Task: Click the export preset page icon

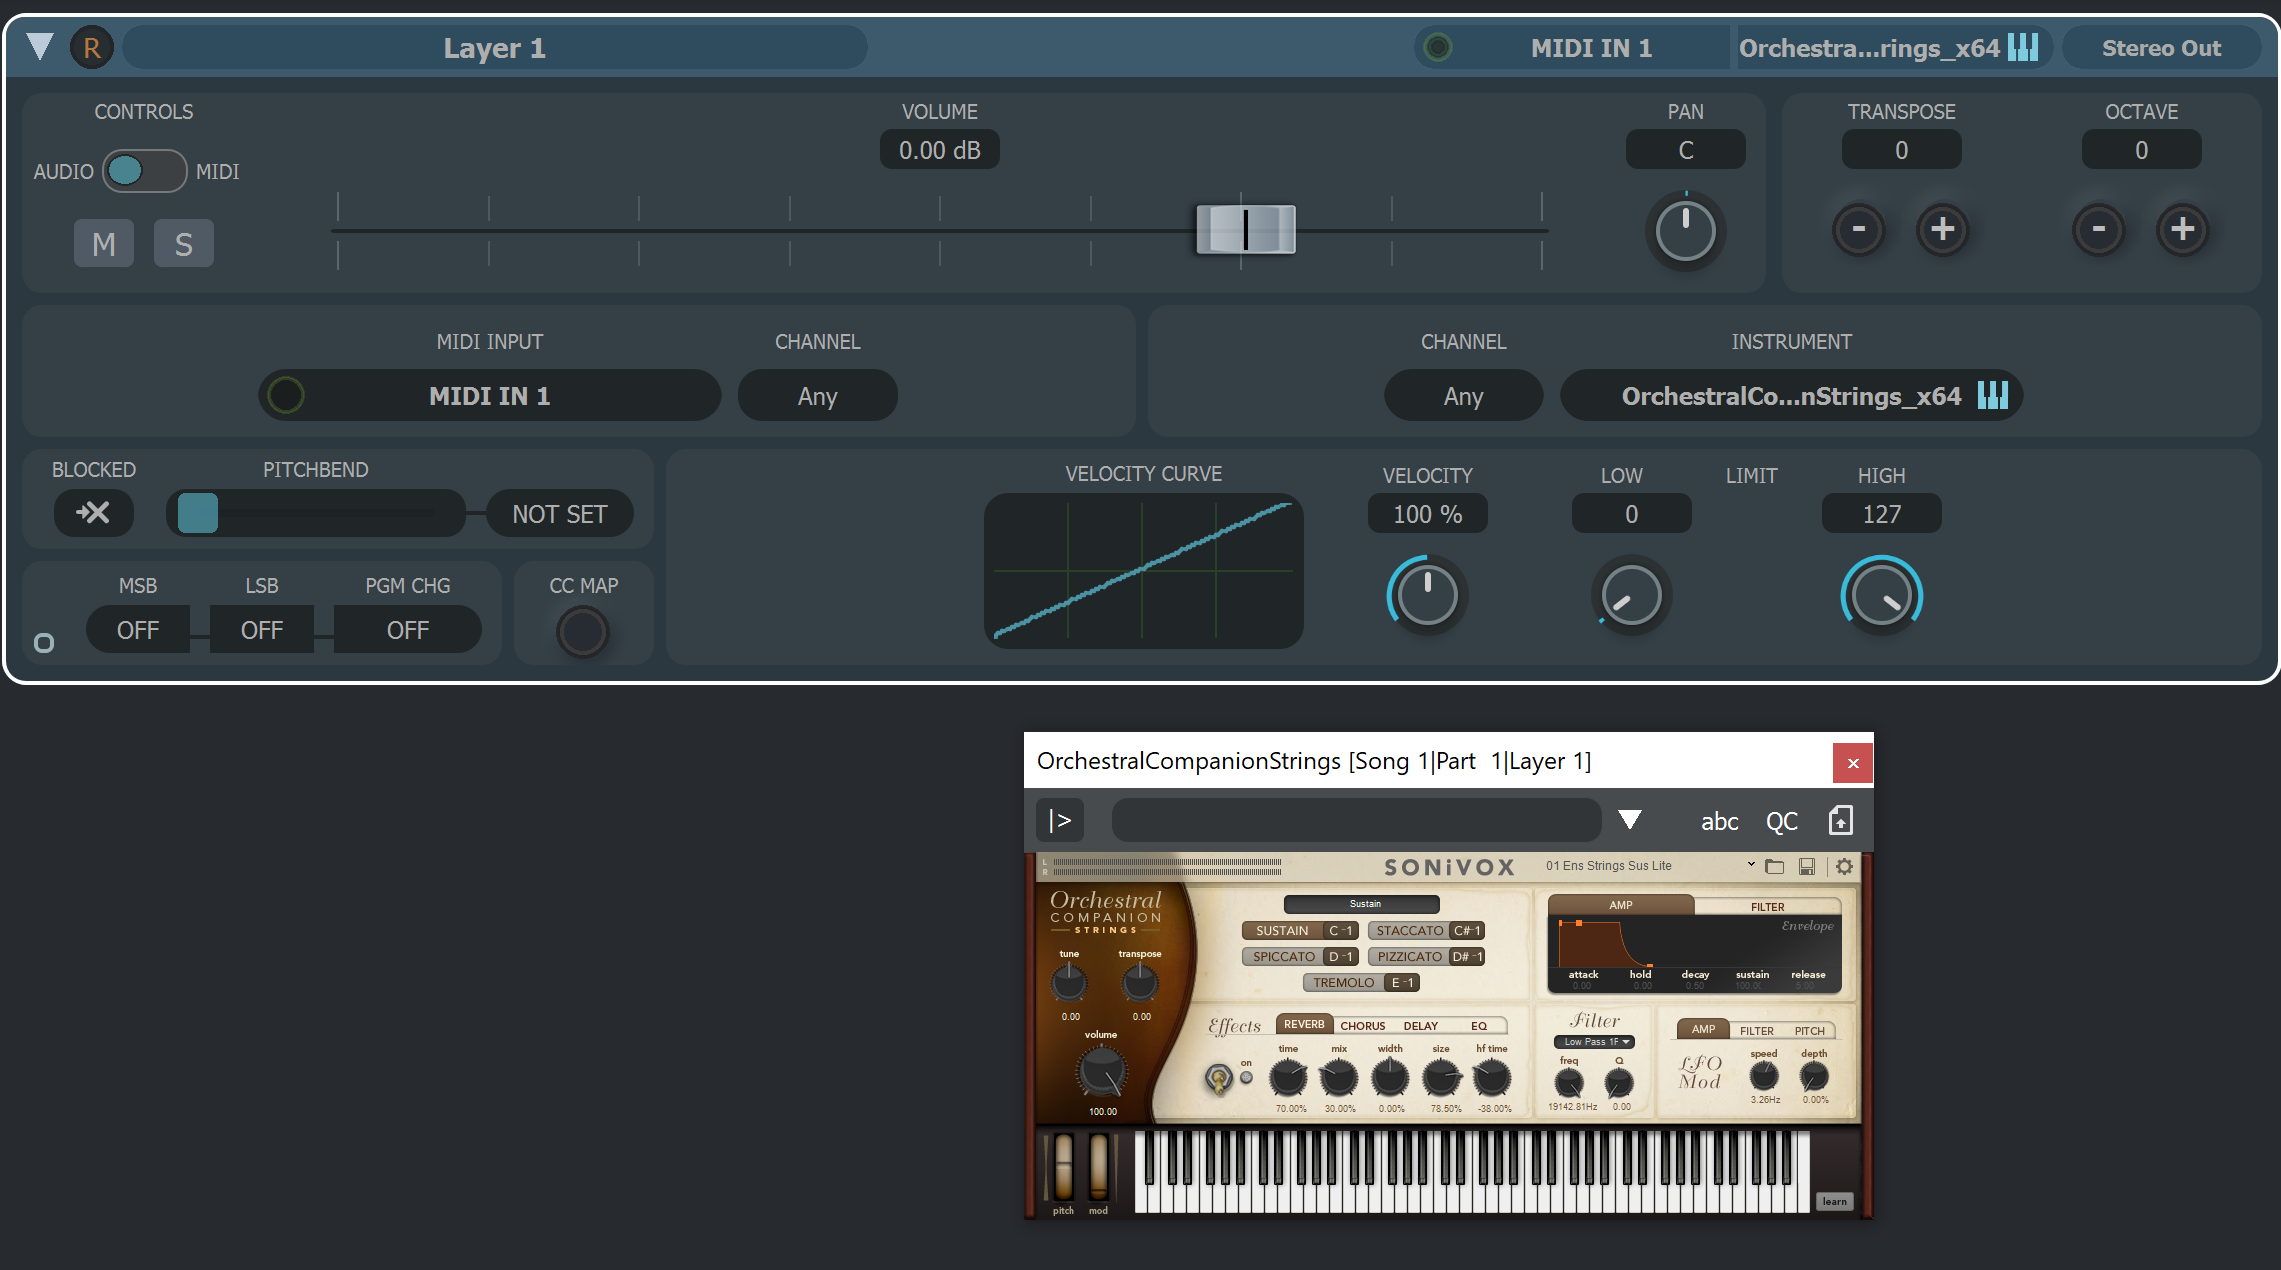Action: (1840, 821)
